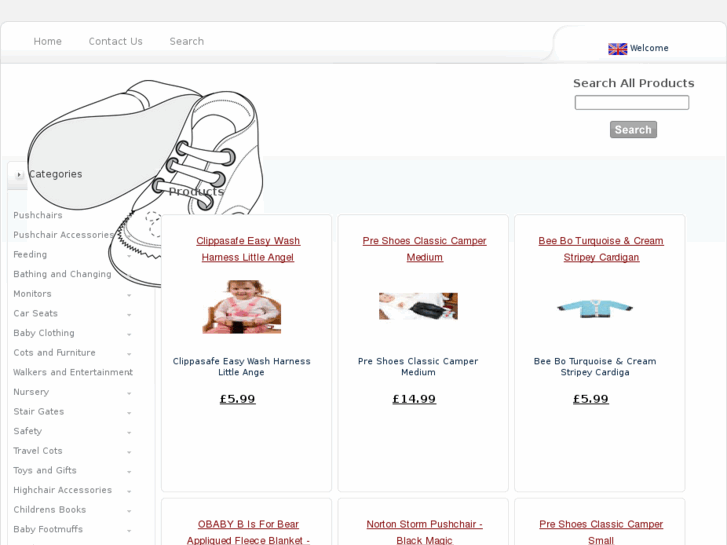Open the Search menu item
Viewport: 727px width, 545px height.
(x=187, y=41)
